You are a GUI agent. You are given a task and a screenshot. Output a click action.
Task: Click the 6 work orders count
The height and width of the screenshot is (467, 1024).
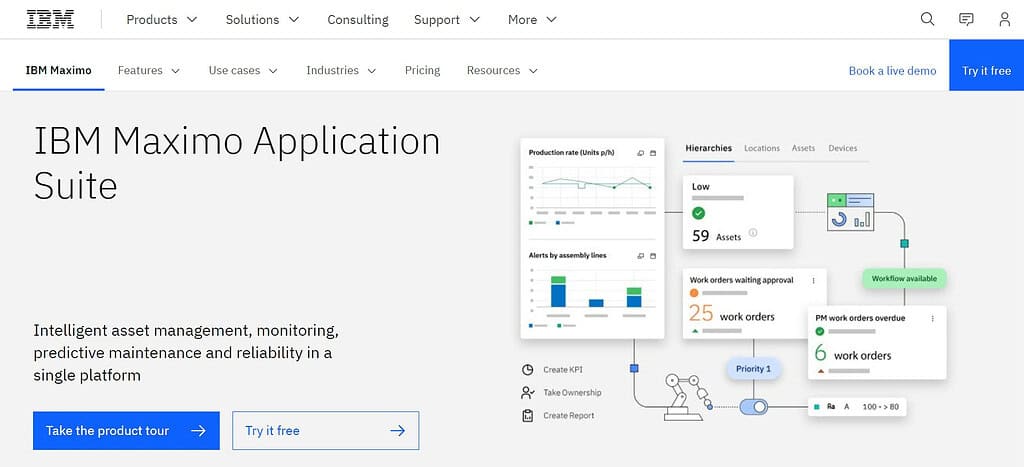[852, 354]
